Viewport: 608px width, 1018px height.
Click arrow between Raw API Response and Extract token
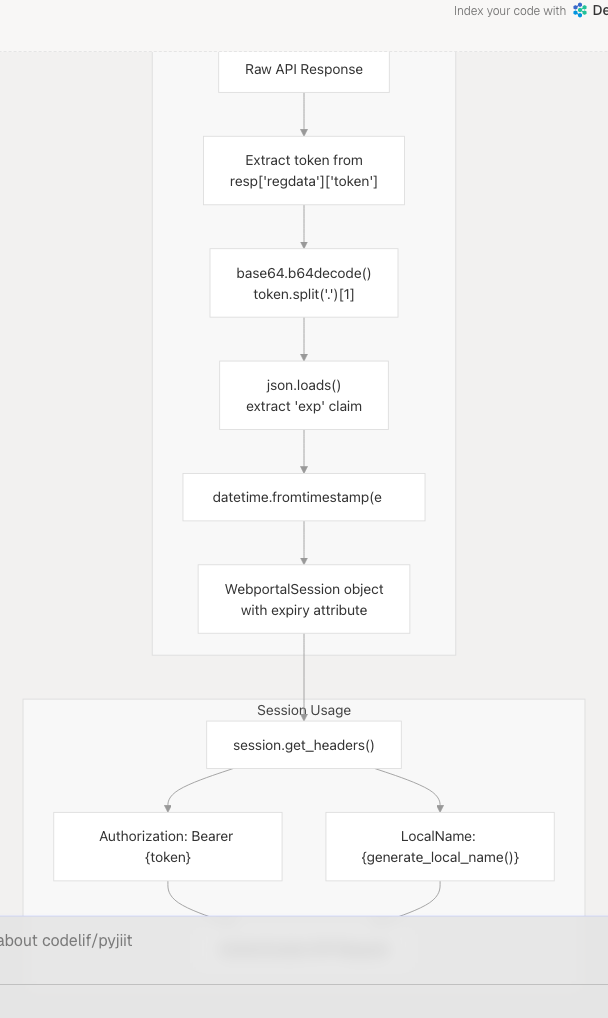pos(304,115)
